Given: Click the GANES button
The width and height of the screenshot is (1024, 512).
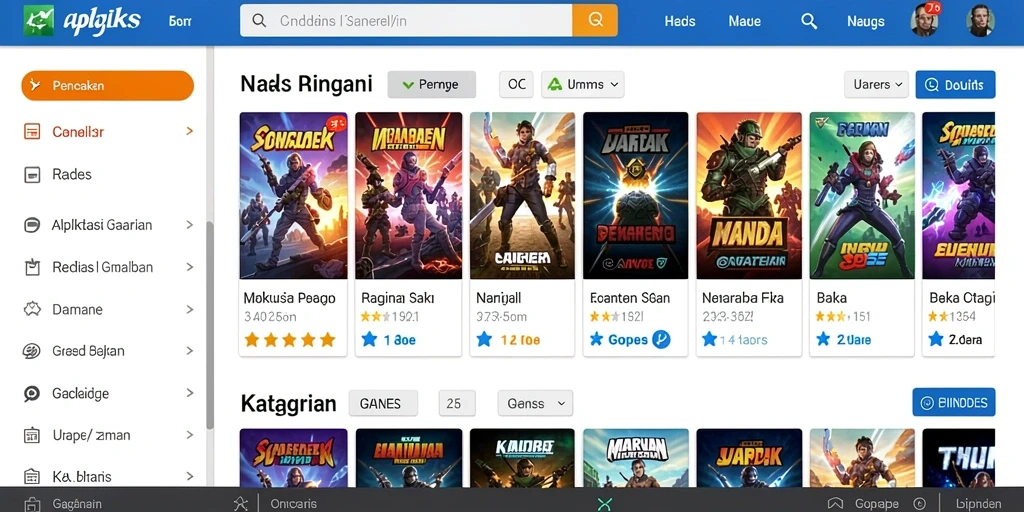Looking at the screenshot, I should tap(383, 404).
